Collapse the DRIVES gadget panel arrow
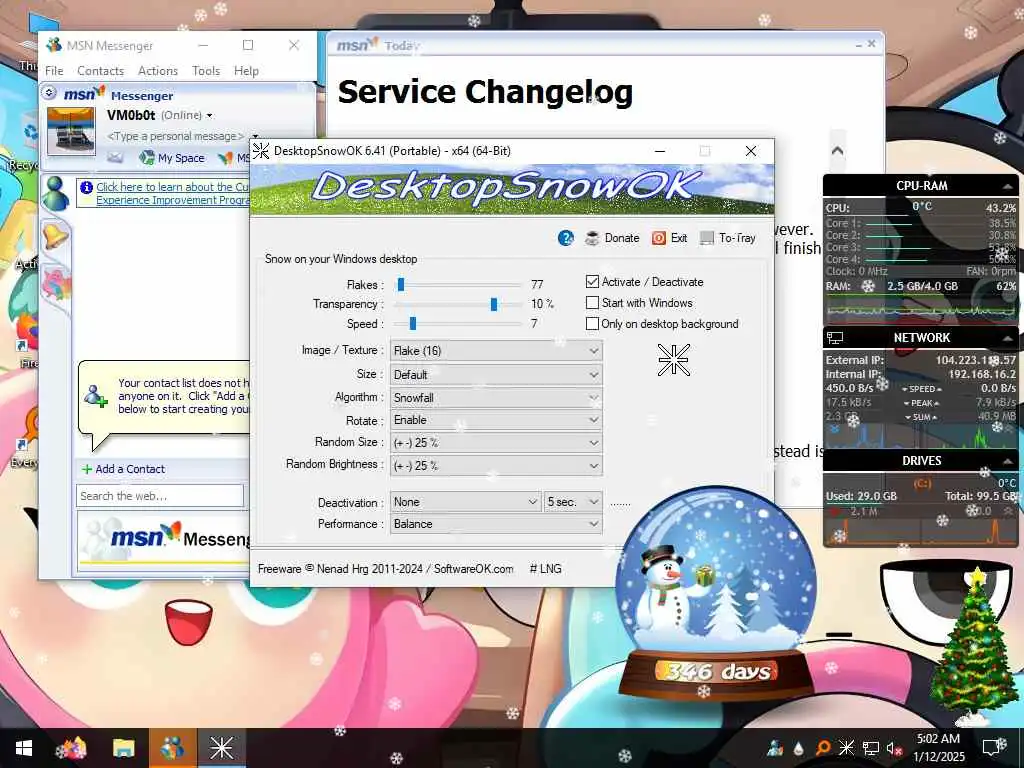Image resolution: width=1024 pixels, height=768 pixels. click(1008, 461)
